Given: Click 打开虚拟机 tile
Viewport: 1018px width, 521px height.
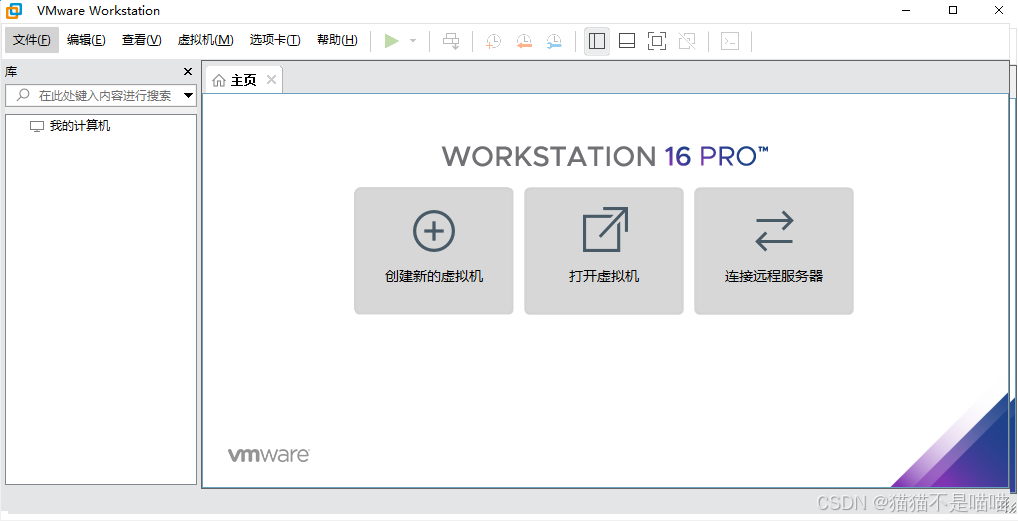Looking at the screenshot, I should 604,251.
